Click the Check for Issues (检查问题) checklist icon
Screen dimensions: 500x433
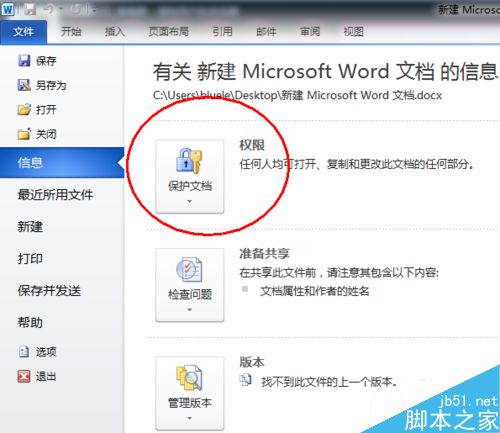(x=189, y=270)
